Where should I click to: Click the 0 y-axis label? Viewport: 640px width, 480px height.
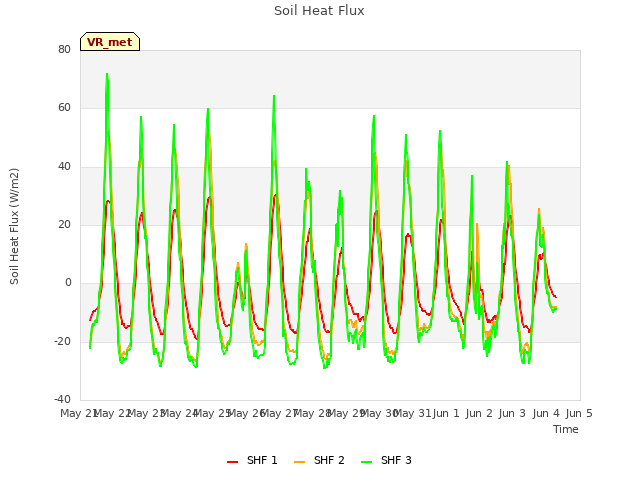[68, 283]
